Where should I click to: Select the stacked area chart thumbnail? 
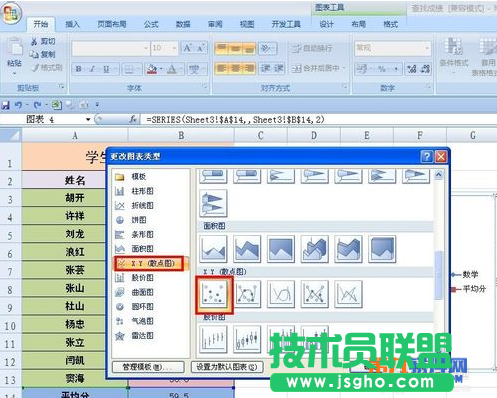(x=247, y=249)
